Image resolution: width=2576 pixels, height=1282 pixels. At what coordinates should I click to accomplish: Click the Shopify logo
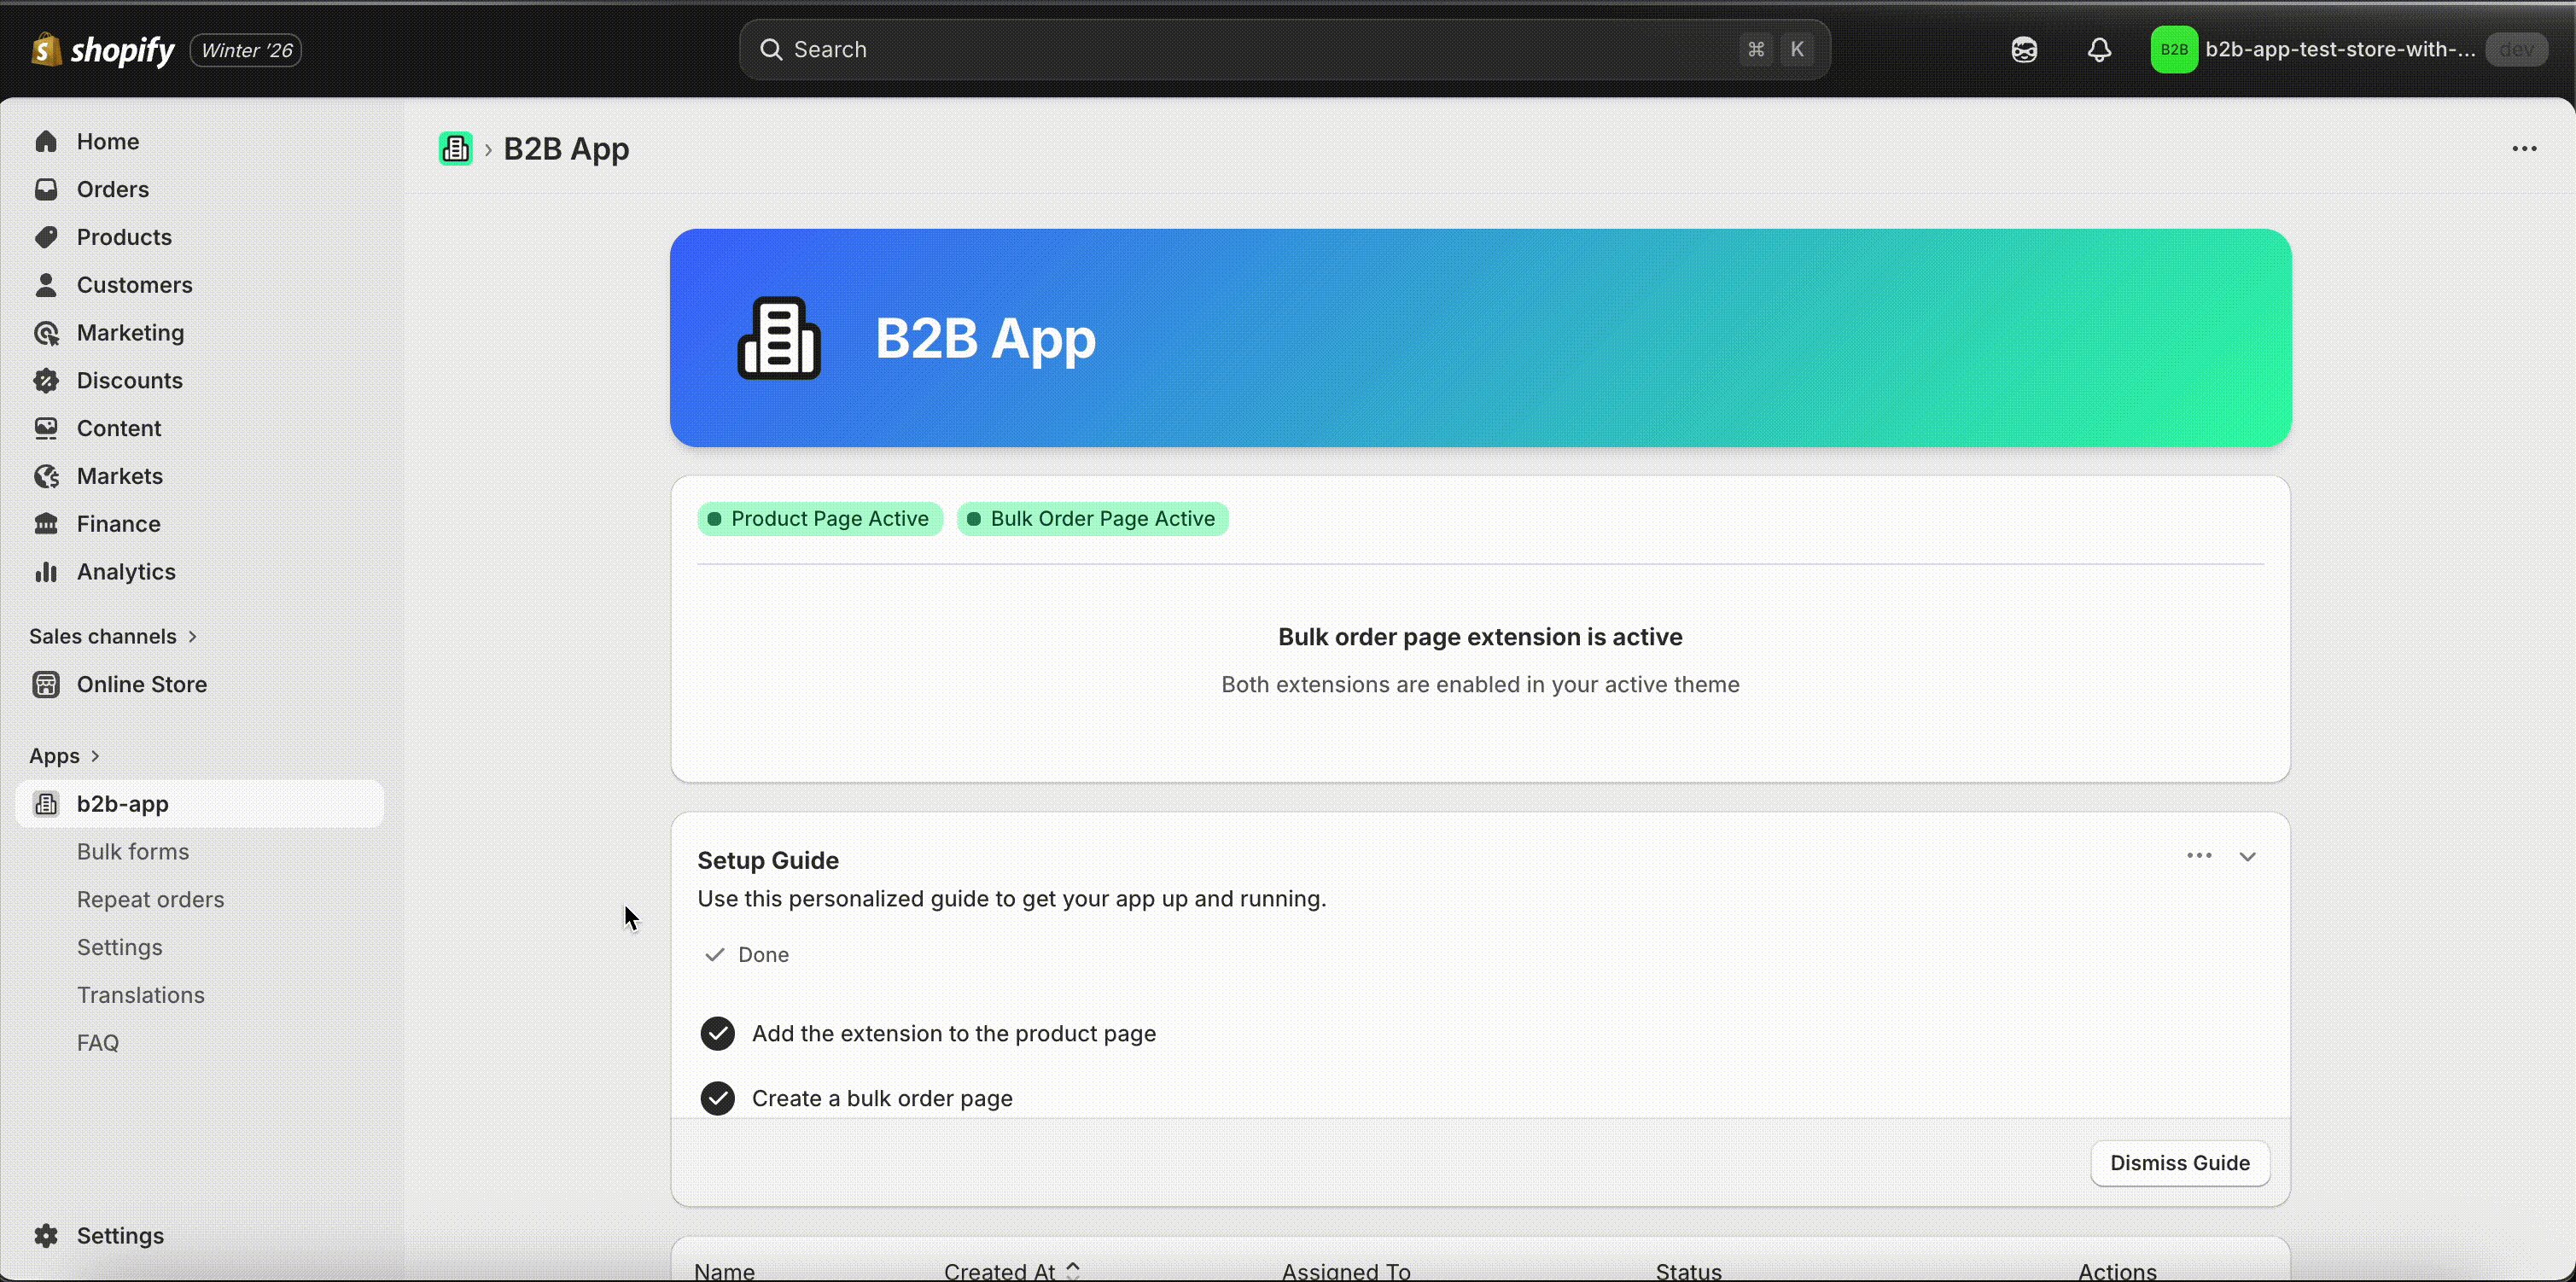[103, 49]
